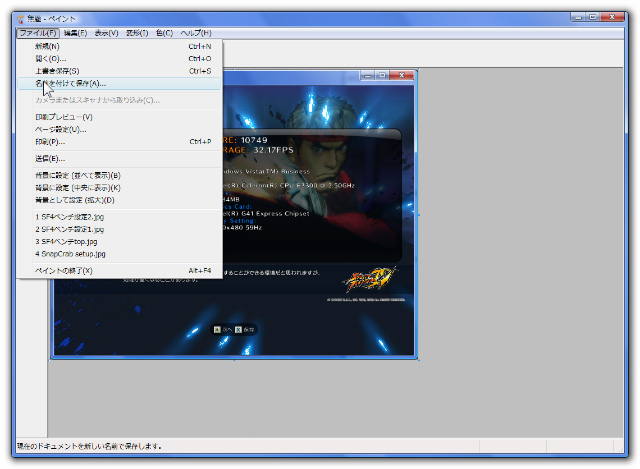Select ペイントの終了(X) to exit Paint

(x=119, y=271)
